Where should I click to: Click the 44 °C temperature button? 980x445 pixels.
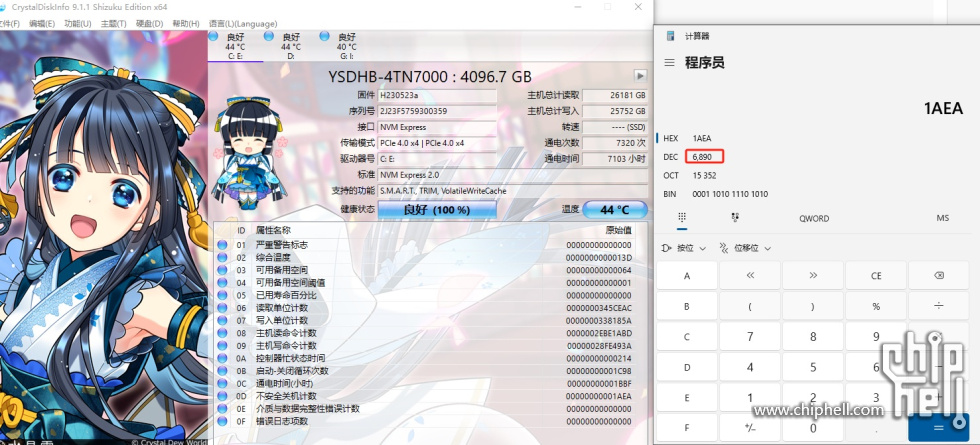[615, 210]
